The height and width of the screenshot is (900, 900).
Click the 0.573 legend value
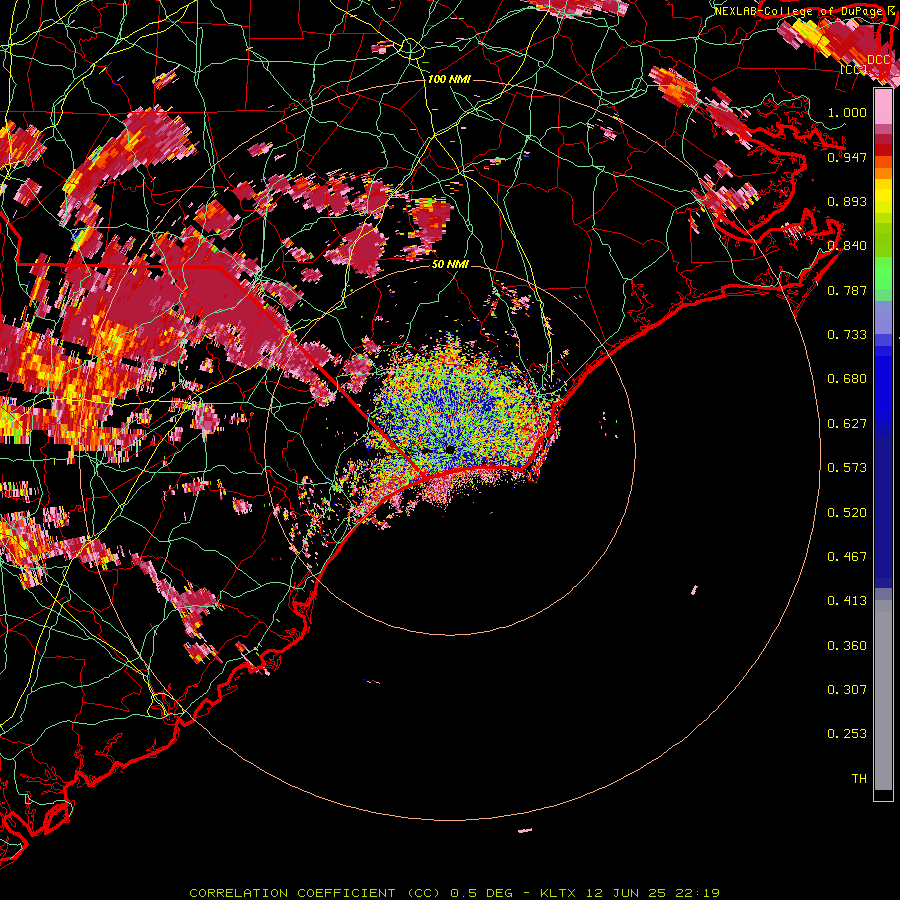(847, 468)
